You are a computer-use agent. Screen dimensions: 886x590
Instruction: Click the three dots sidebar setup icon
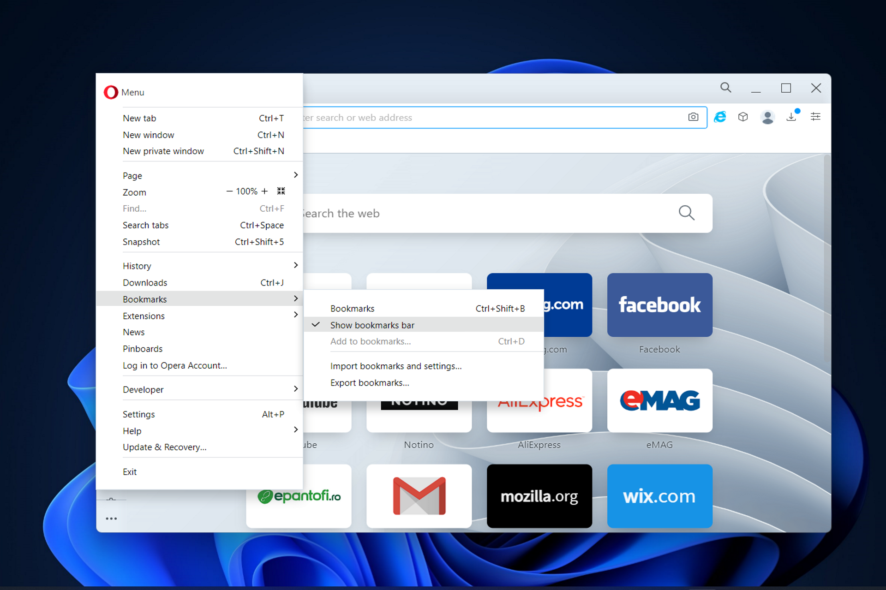111,518
